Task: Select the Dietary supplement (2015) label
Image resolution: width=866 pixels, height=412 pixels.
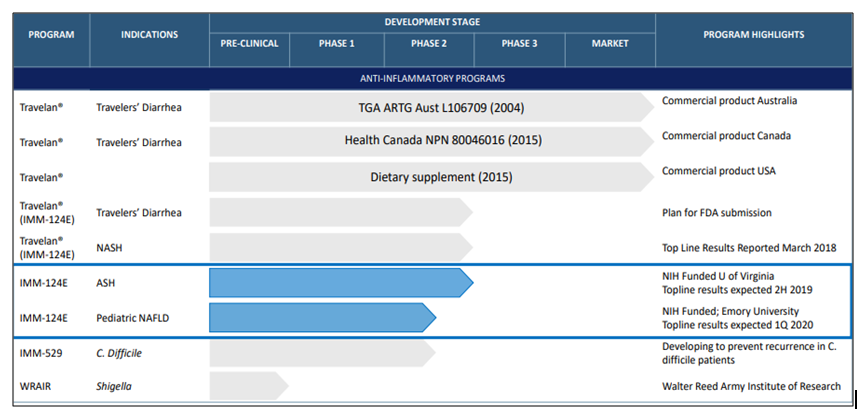Action: [x=441, y=177]
